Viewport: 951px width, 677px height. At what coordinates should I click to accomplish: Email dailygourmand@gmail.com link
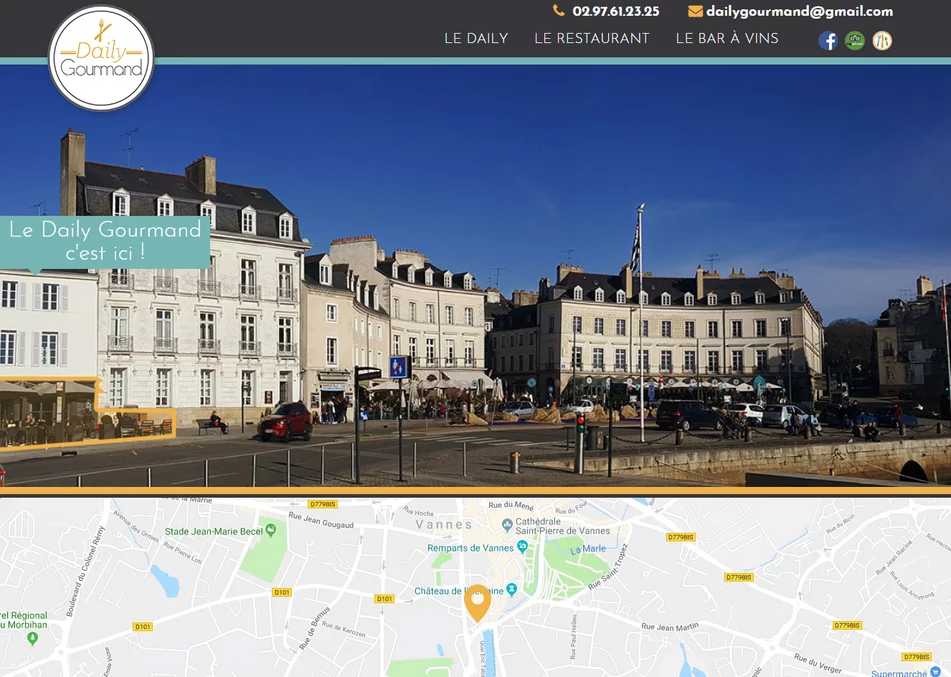pos(799,12)
